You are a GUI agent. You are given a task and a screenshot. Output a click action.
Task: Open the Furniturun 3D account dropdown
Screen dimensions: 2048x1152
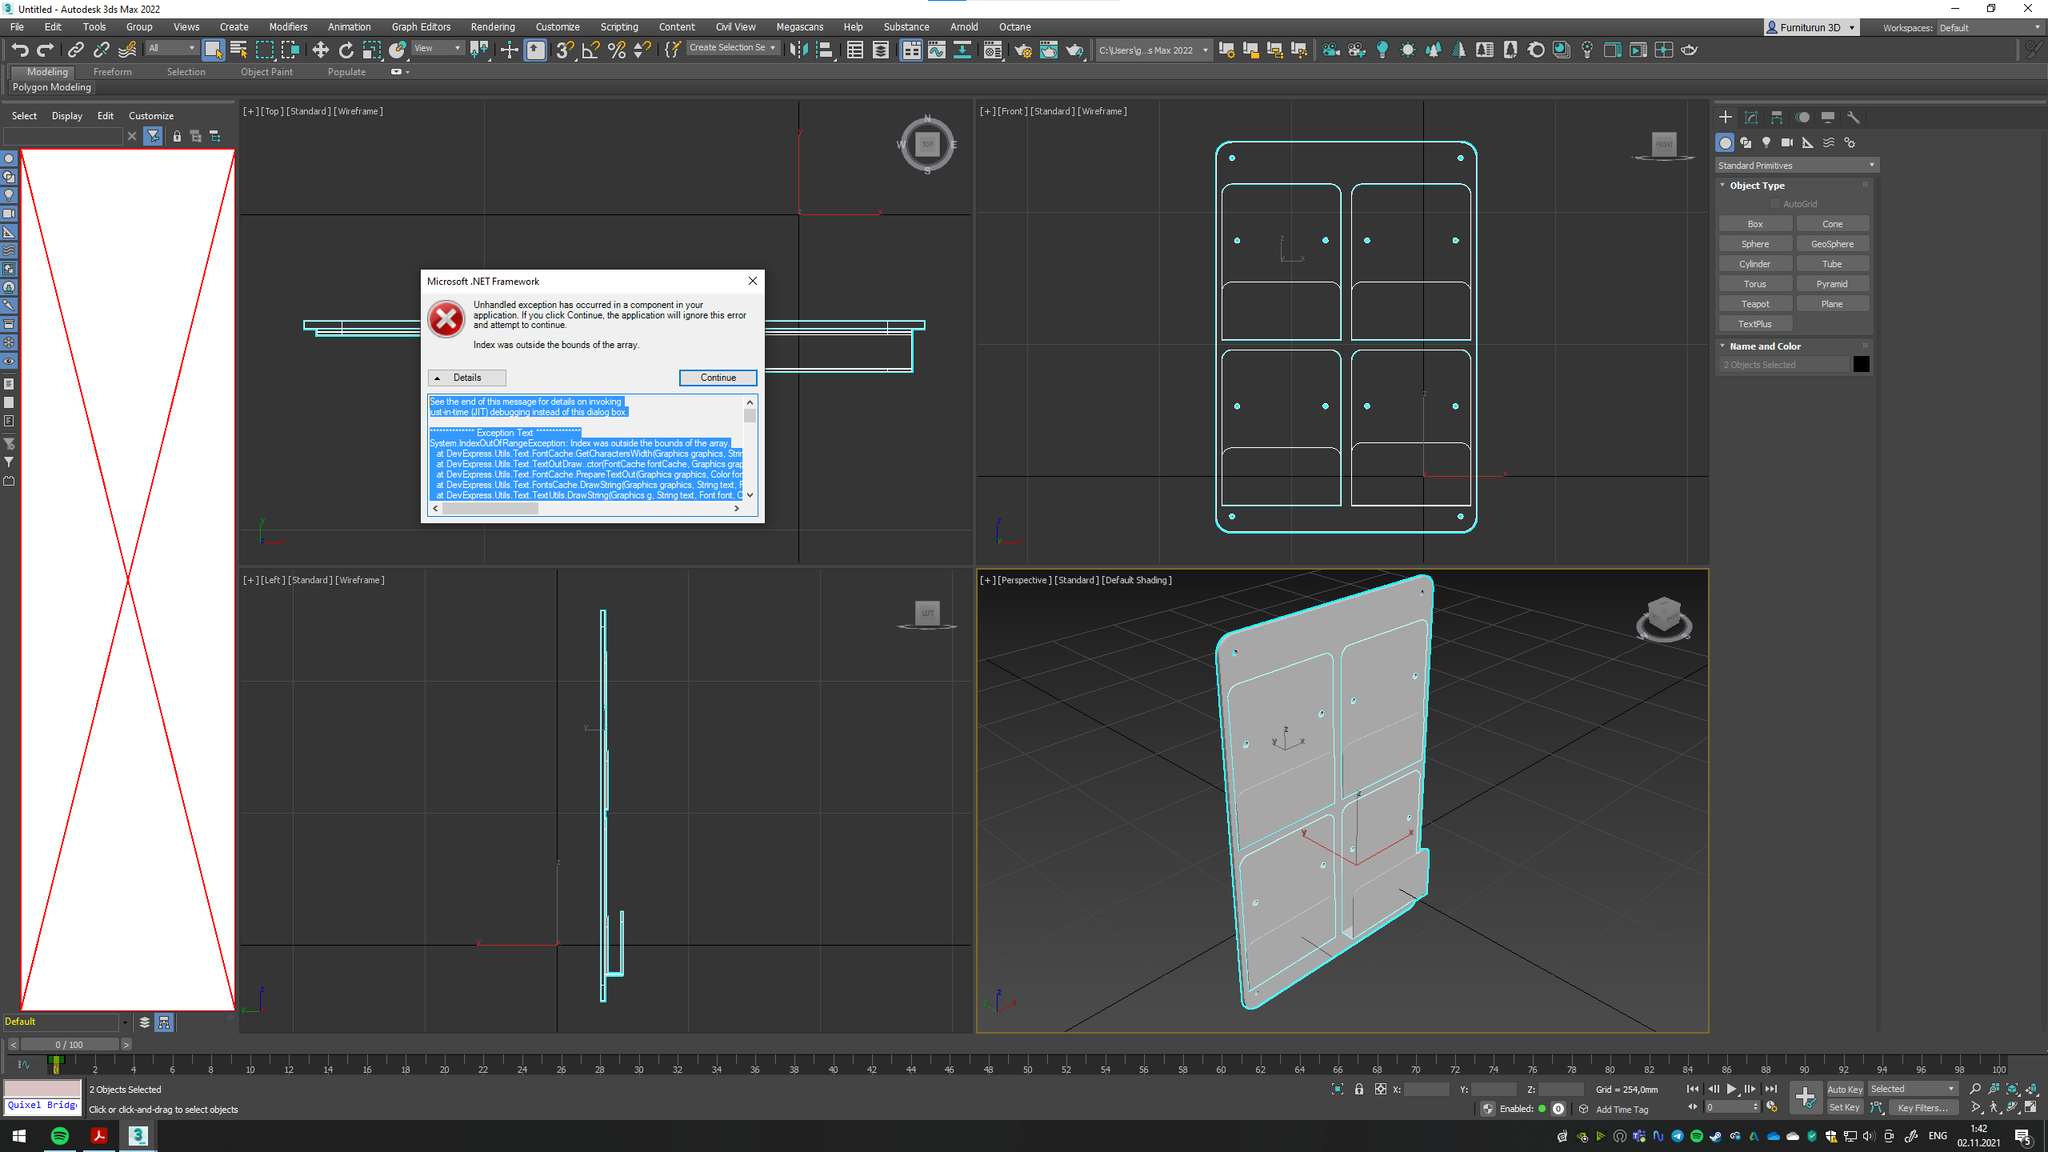[x=1810, y=27]
